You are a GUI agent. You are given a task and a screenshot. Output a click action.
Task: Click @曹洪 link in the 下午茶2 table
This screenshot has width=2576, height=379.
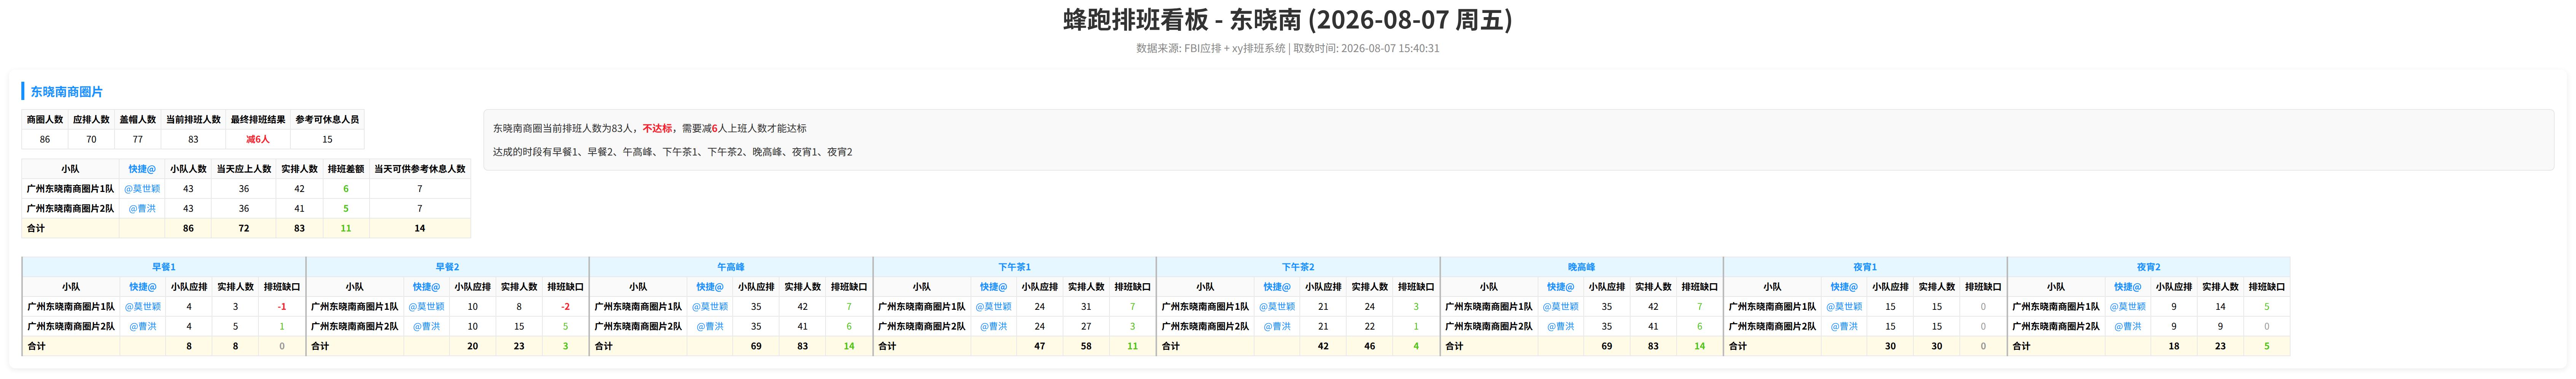point(1277,327)
